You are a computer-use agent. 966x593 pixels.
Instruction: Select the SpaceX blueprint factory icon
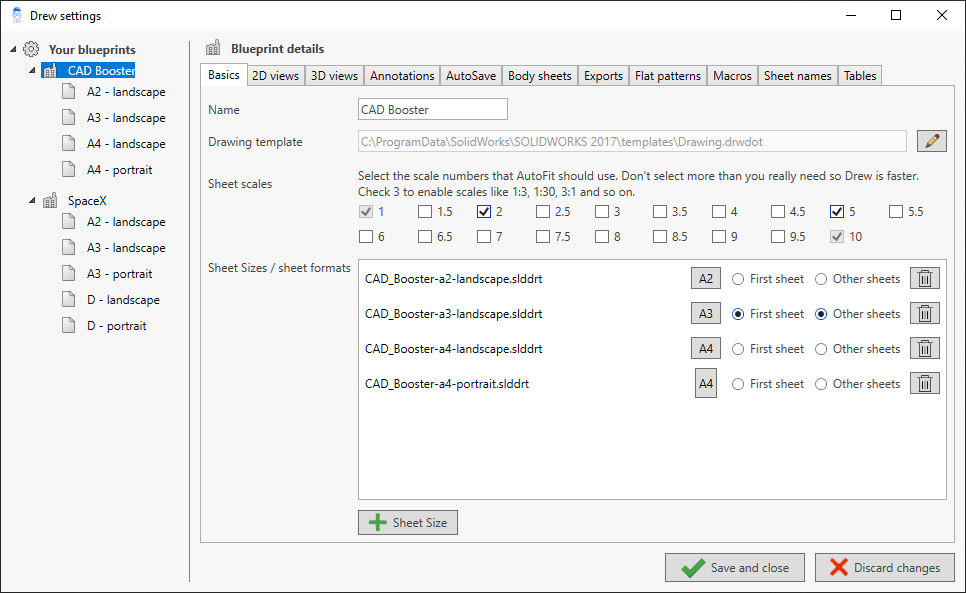click(x=50, y=201)
